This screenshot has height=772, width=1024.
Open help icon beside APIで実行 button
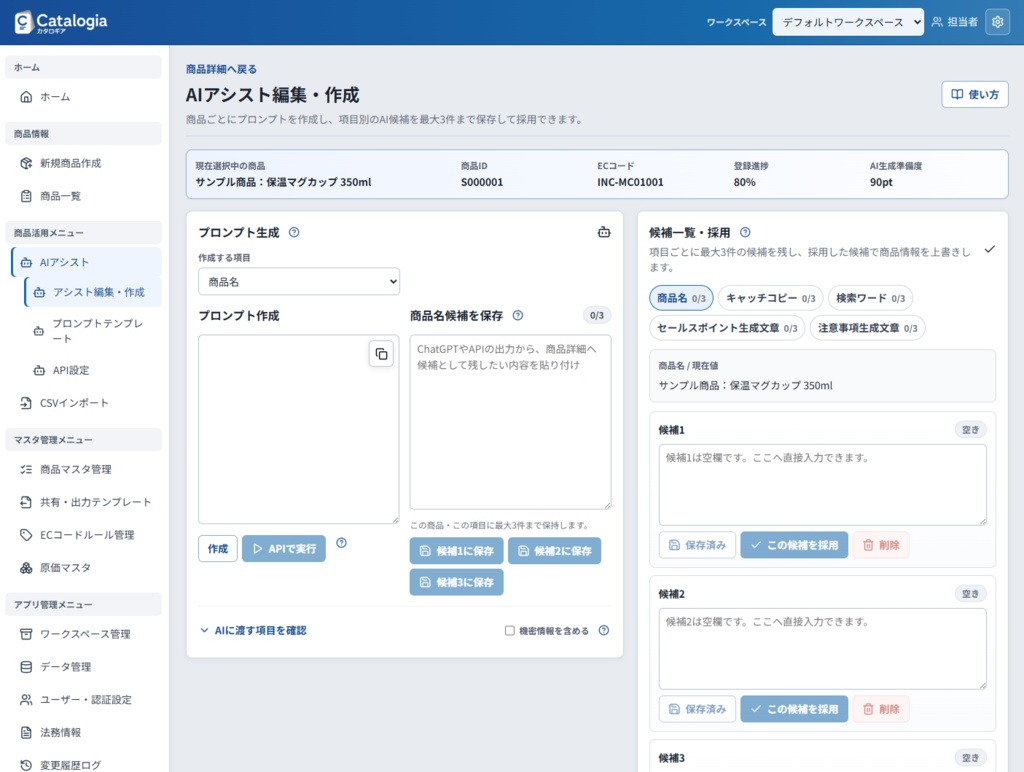(x=342, y=543)
